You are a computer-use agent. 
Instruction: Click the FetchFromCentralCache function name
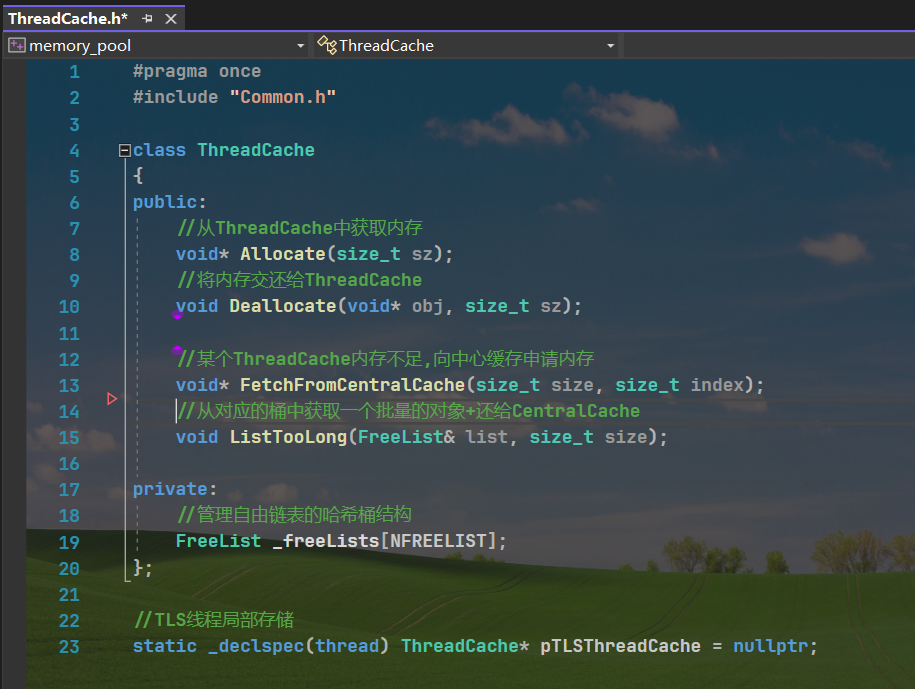(x=352, y=384)
